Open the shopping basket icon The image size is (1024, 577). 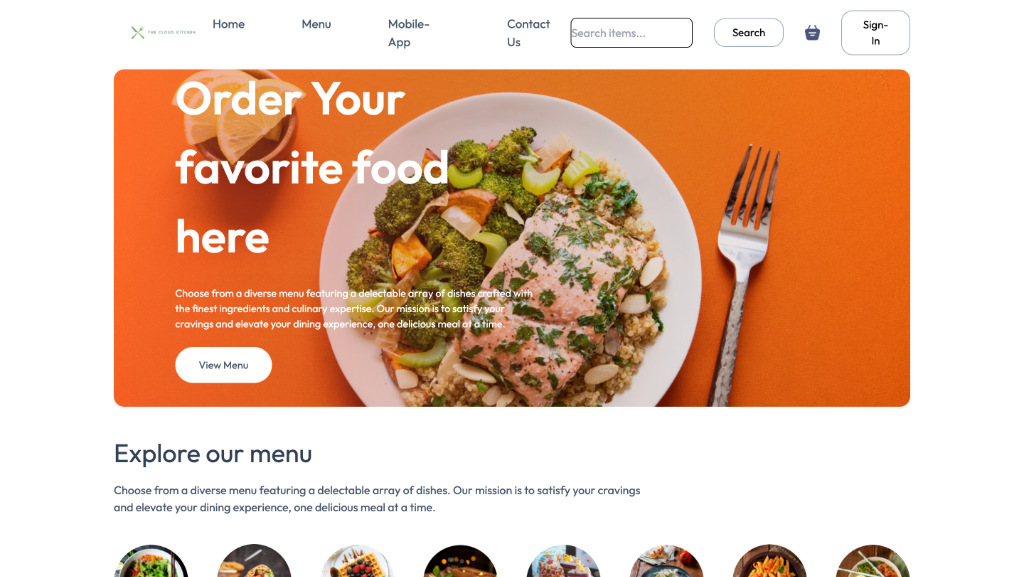point(812,33)
